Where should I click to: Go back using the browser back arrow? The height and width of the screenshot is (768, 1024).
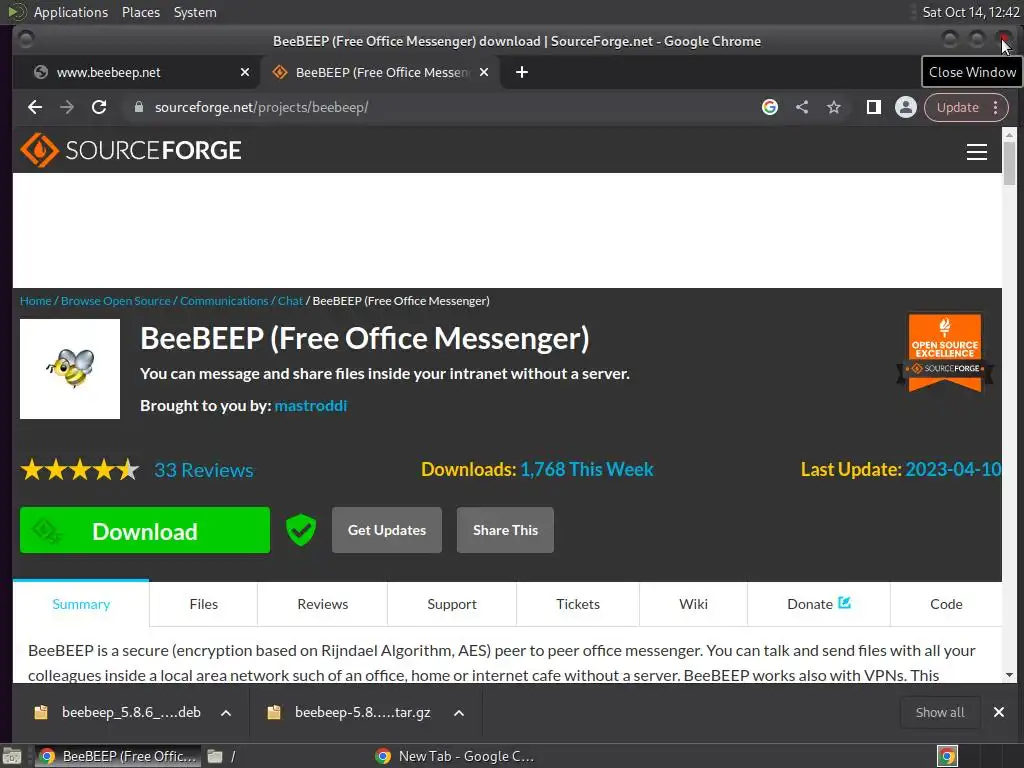(x=35, y=107)
